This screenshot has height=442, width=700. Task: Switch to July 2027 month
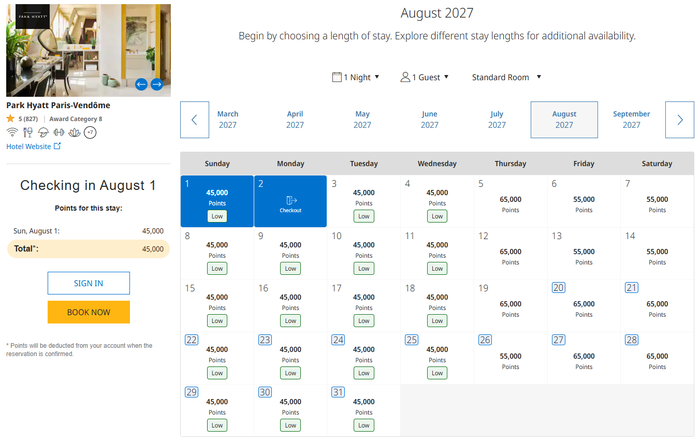click(497, 120)
